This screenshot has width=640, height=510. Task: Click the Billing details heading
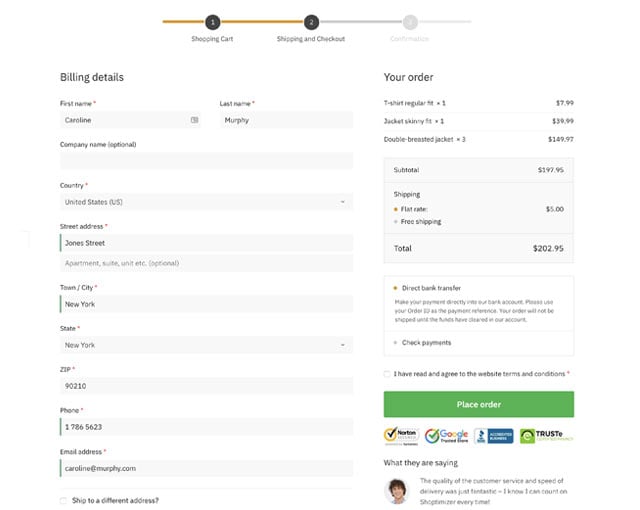(x=92, y=78)
